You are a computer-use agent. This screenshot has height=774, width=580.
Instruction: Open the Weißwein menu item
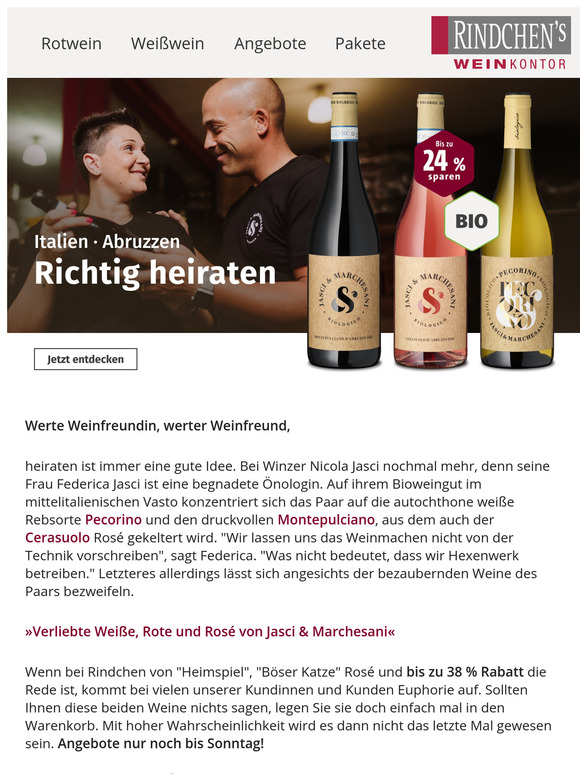tap(167, 43)
